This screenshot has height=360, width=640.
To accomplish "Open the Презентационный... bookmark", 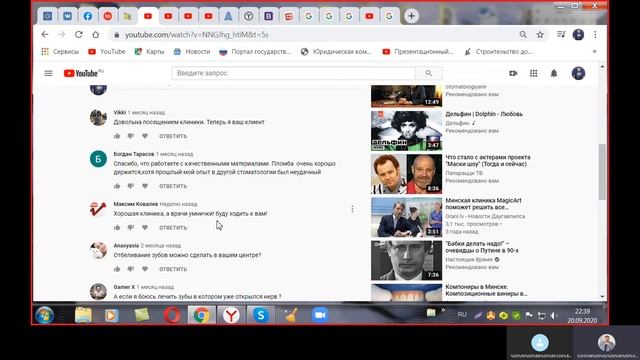I will tap(418, 51).
